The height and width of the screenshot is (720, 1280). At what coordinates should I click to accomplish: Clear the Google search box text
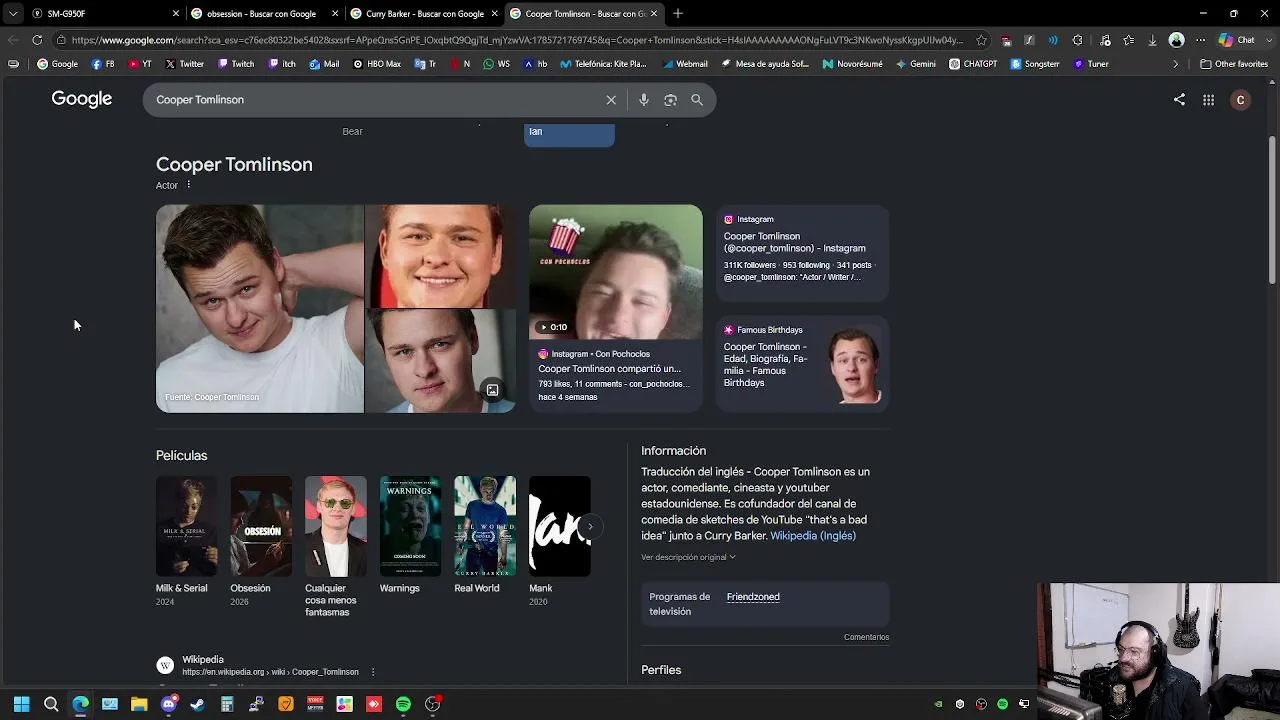611,100
